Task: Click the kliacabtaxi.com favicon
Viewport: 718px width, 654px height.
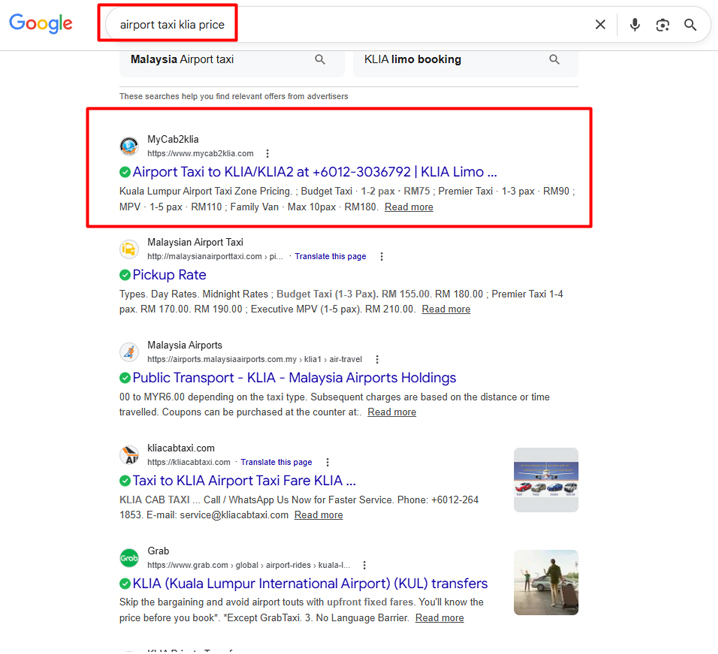Action: click(x=129, y=455)
